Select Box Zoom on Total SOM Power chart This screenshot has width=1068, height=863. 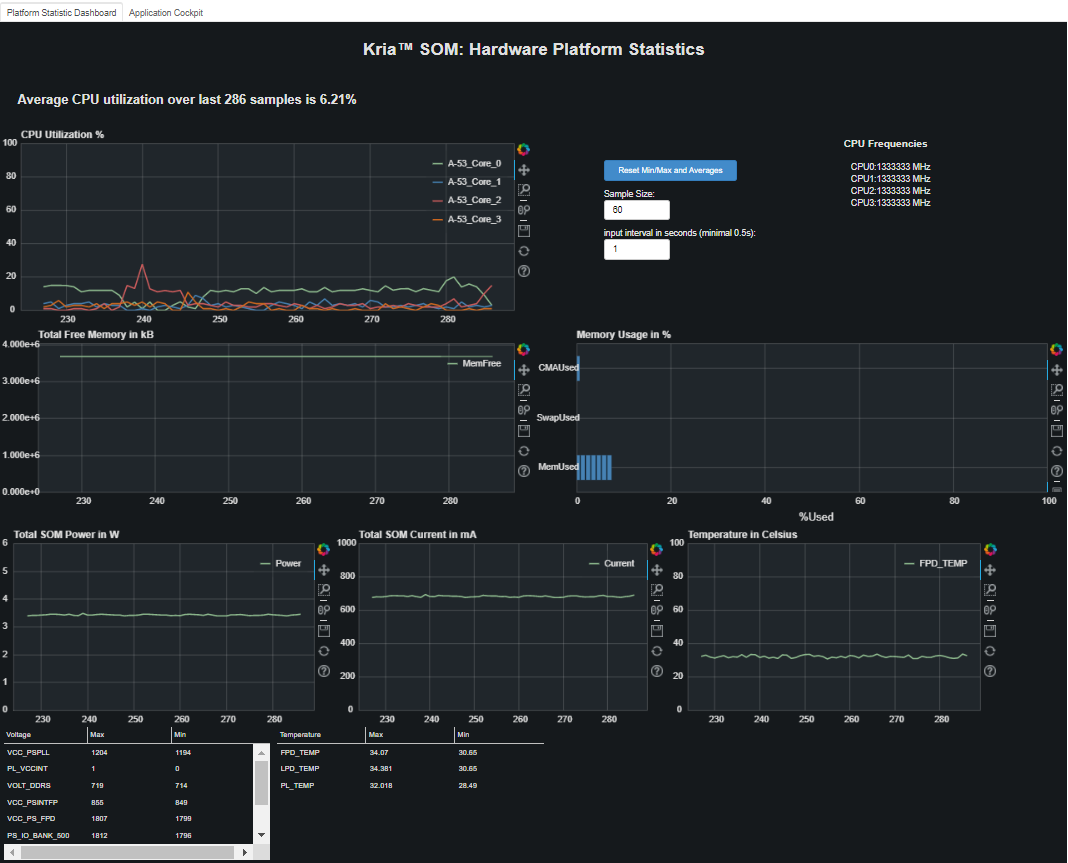tap(324, 590)
